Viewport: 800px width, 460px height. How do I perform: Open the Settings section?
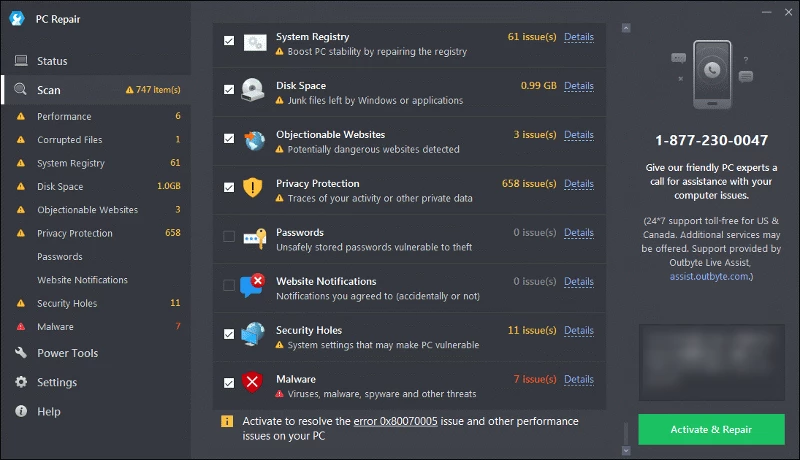pyautogui.click(x=96, y=382)
